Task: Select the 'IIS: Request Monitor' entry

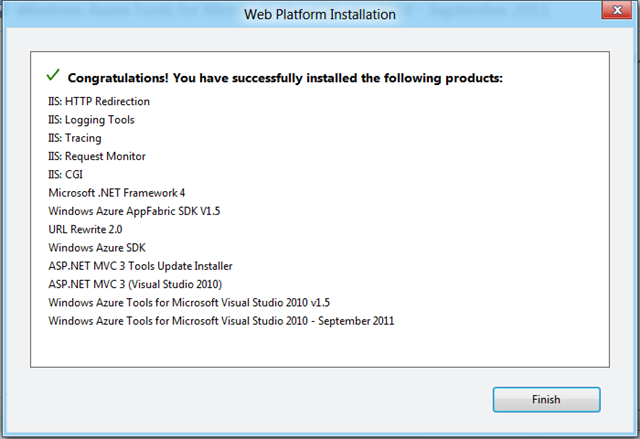Action: click(97, 156)
